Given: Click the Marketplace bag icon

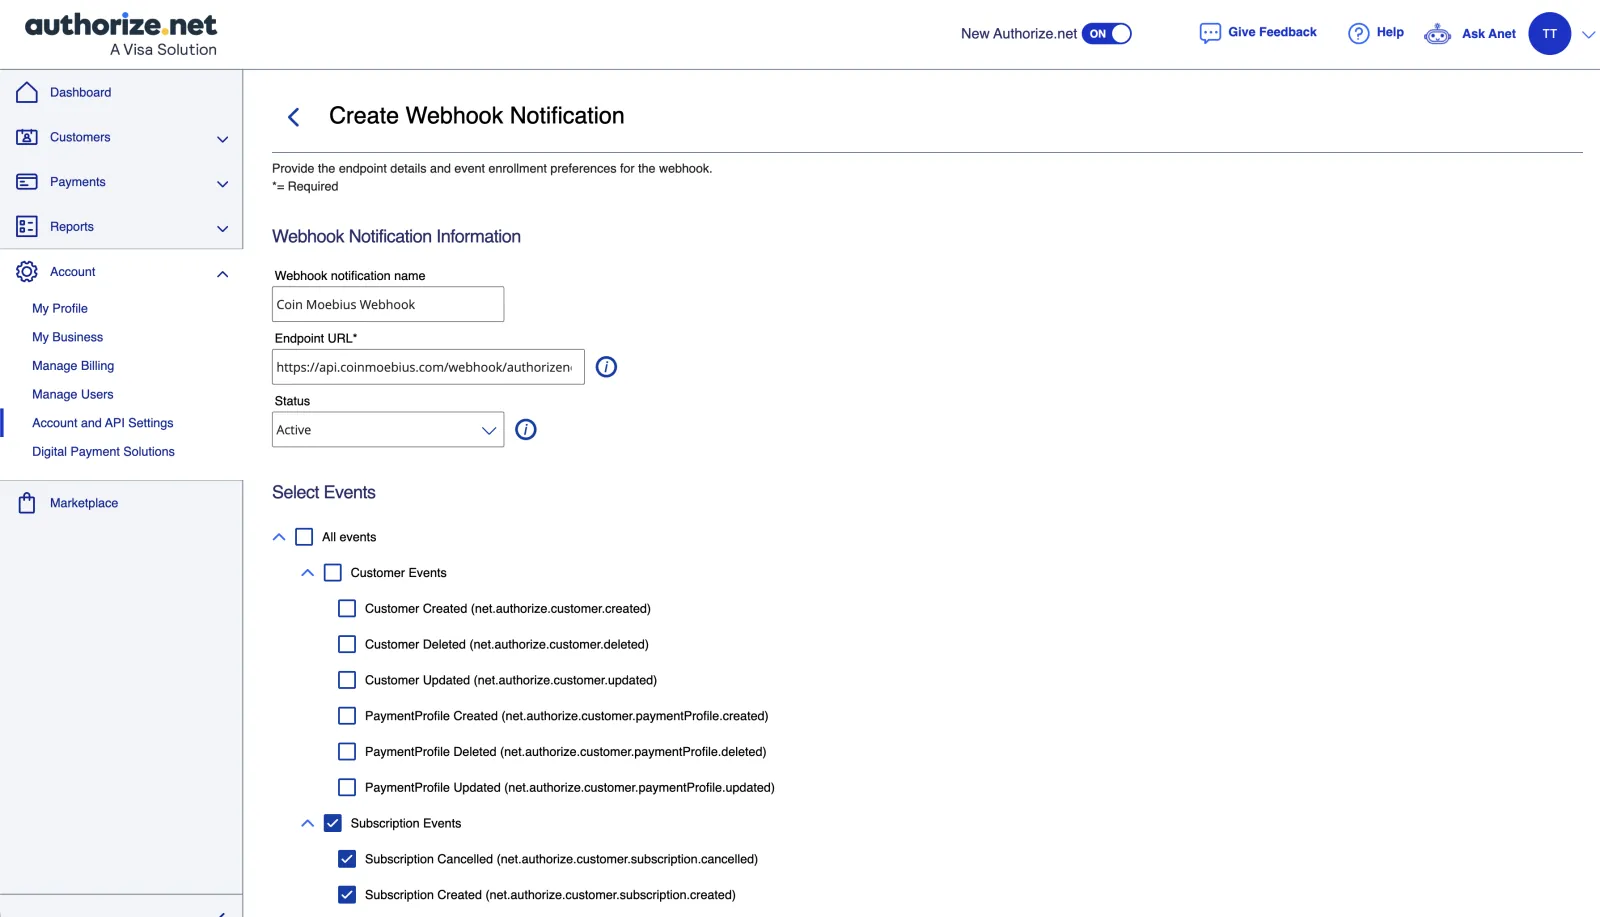Looking at the screenshot, I should 27,503.
